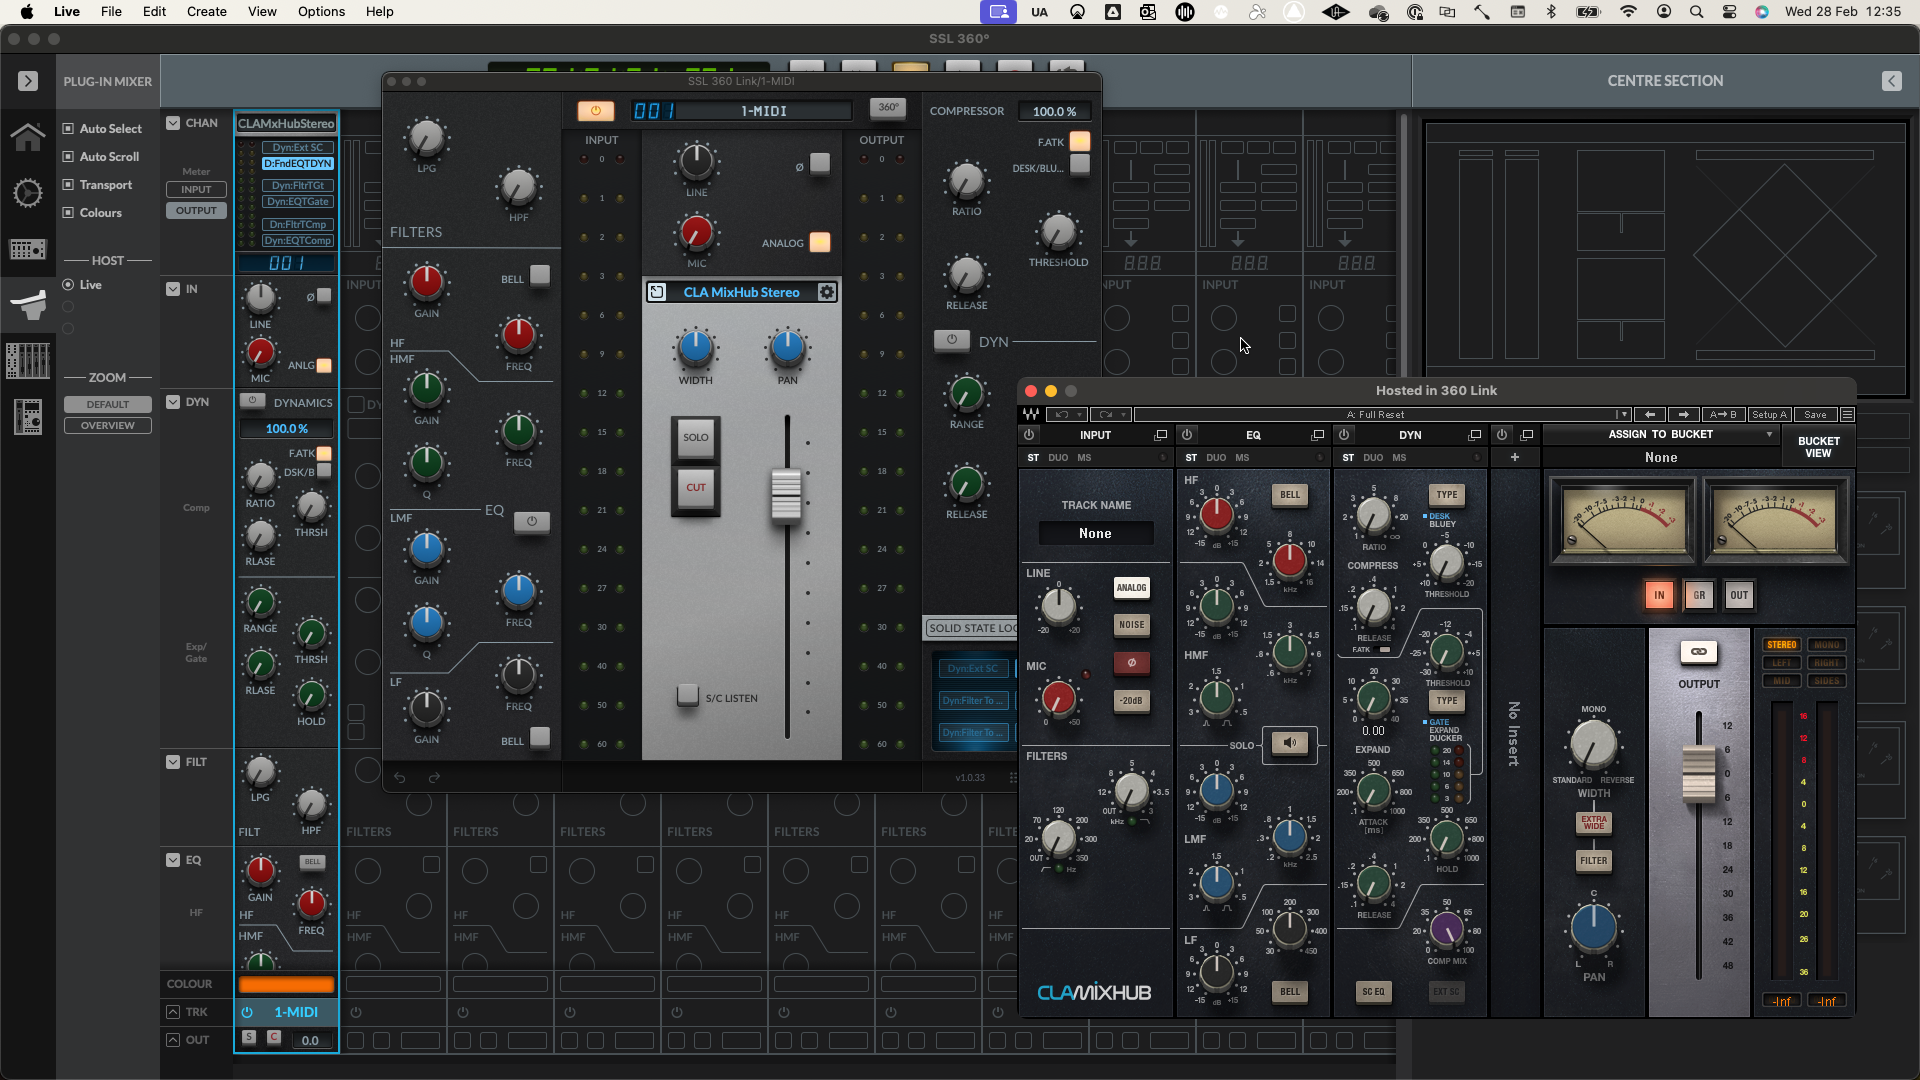This screenshot has height=1080, width=1920.
Task: Toggle the Colours checkbox
Action: 69,213
